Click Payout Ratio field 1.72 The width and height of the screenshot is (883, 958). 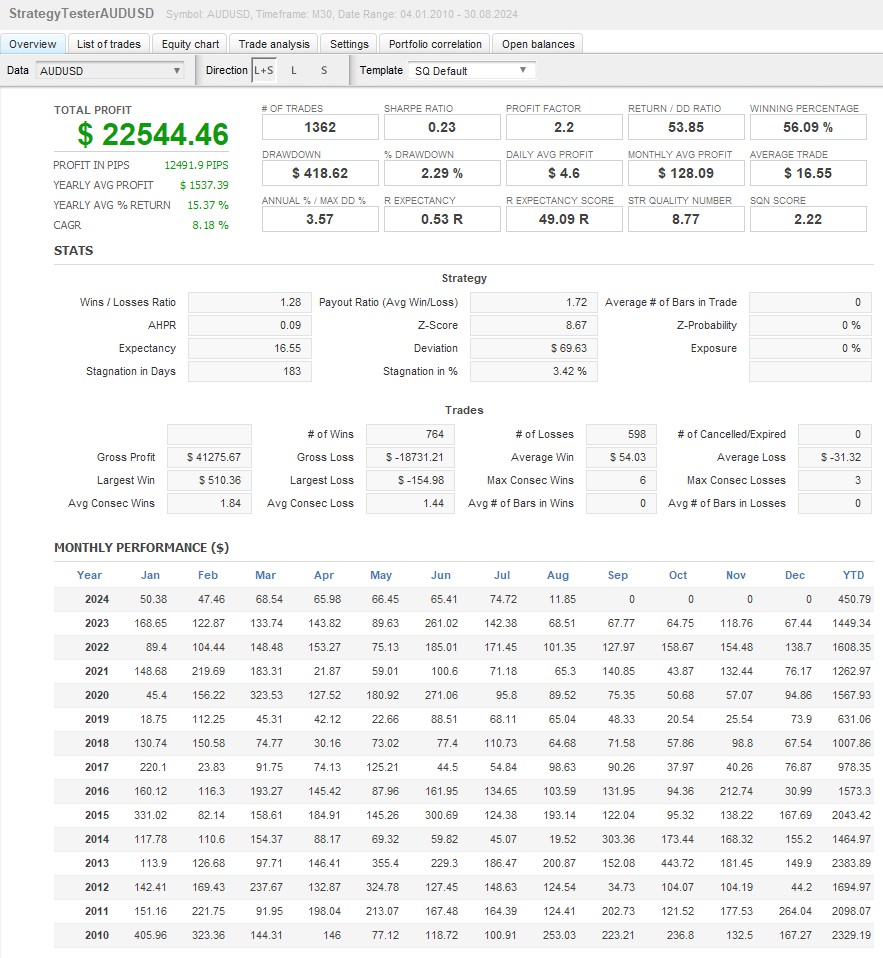point(533,302)
